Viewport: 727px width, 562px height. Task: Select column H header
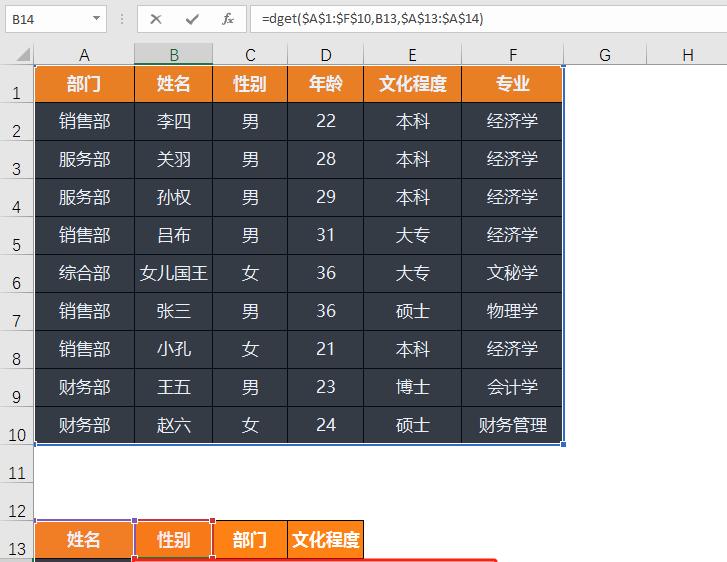pyautogui.click(x=687, y=54)
